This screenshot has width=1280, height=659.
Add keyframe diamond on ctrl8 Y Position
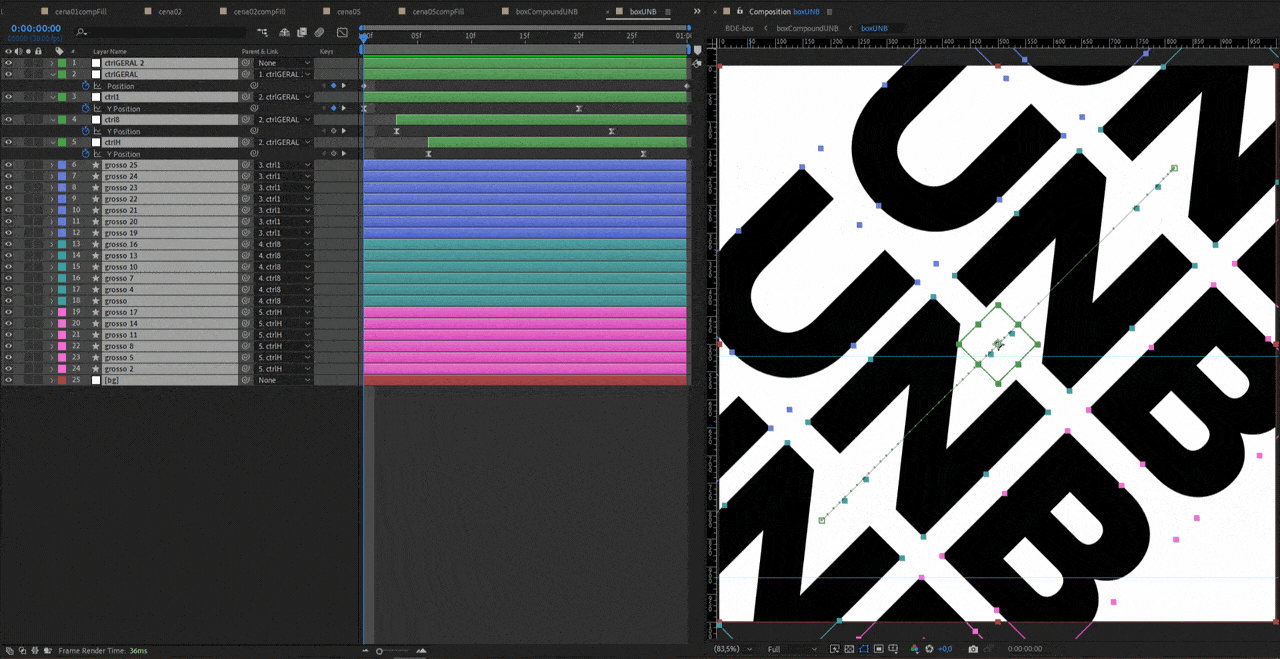click(334, 131)
